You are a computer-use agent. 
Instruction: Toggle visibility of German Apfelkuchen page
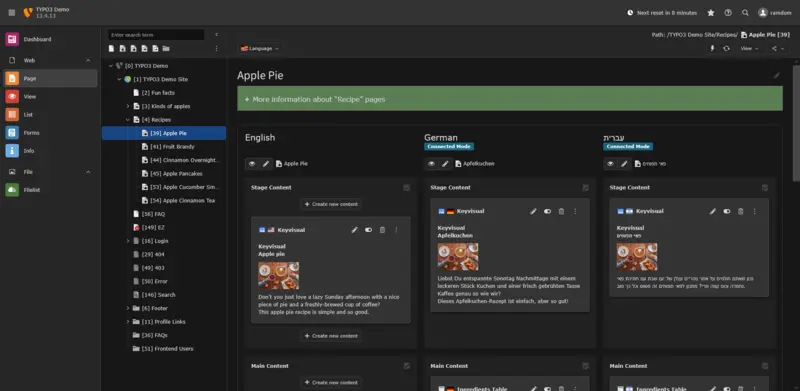pyautogui.click(x=431, y=164)
